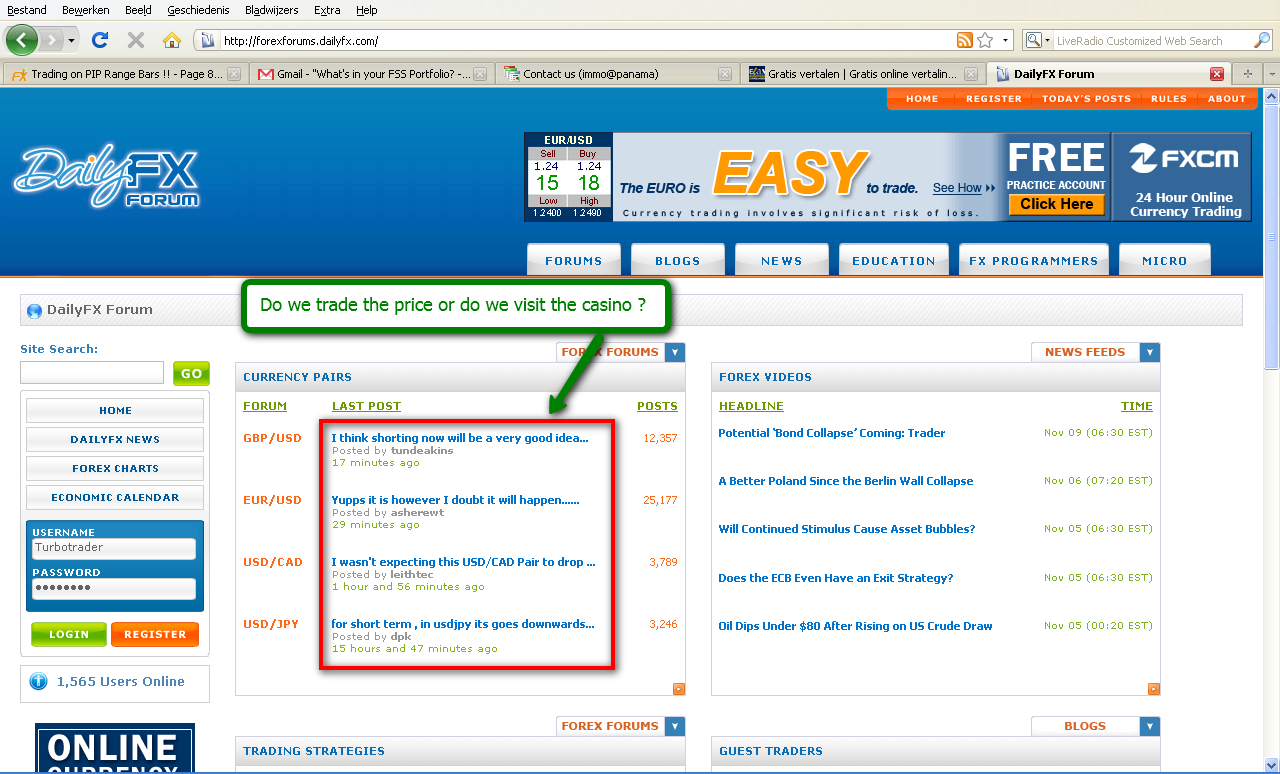1280x774 pixels.
Task: Subscribe via the RSS feed icon in the address bar
Action: (965, 41)
